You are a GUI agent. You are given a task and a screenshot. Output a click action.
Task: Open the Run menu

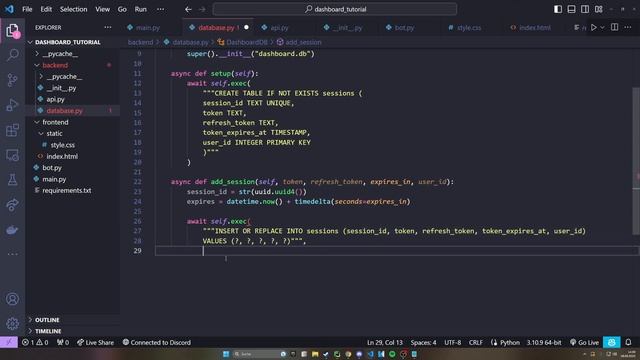coord(140,9)
